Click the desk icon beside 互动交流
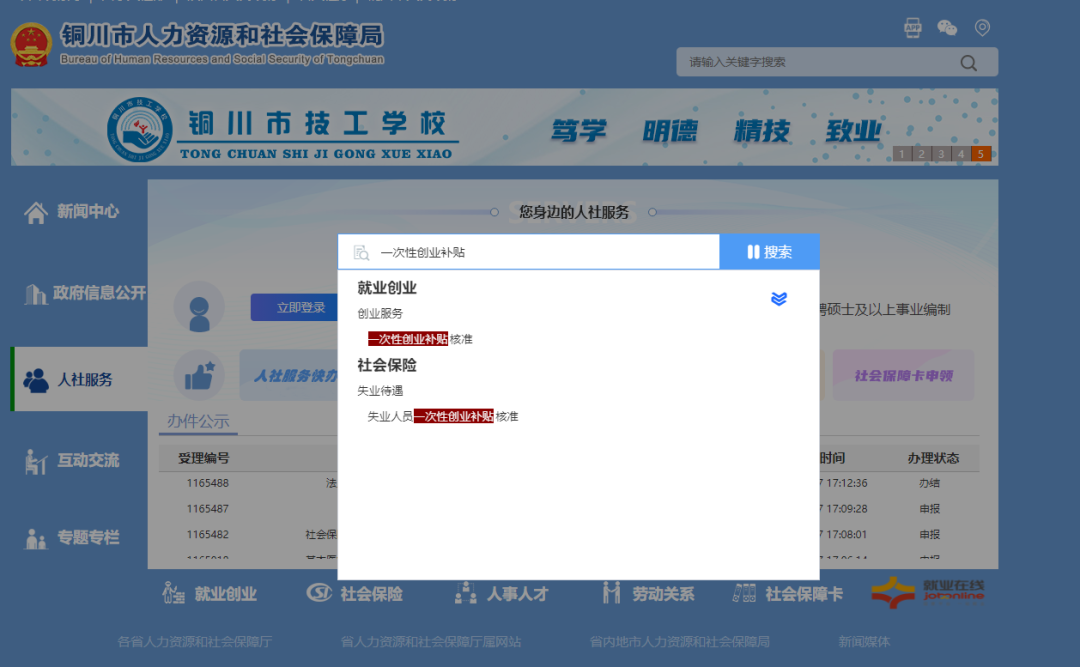Screen dimensions: 1080x667 36,461
